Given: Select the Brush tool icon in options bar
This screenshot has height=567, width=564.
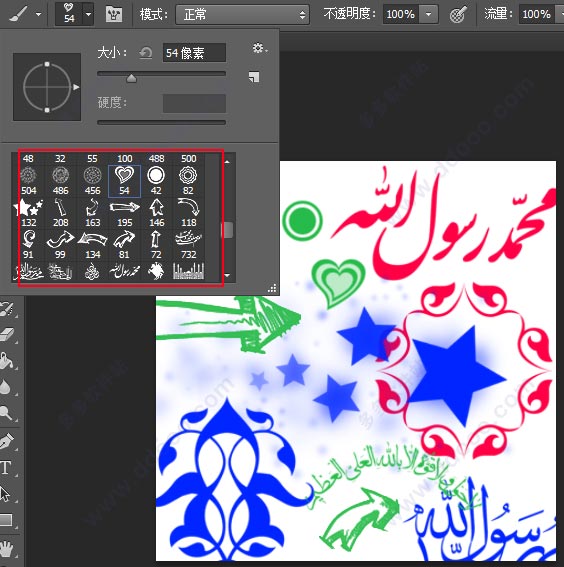Looking at the screenshot, I should pos(18,14).
